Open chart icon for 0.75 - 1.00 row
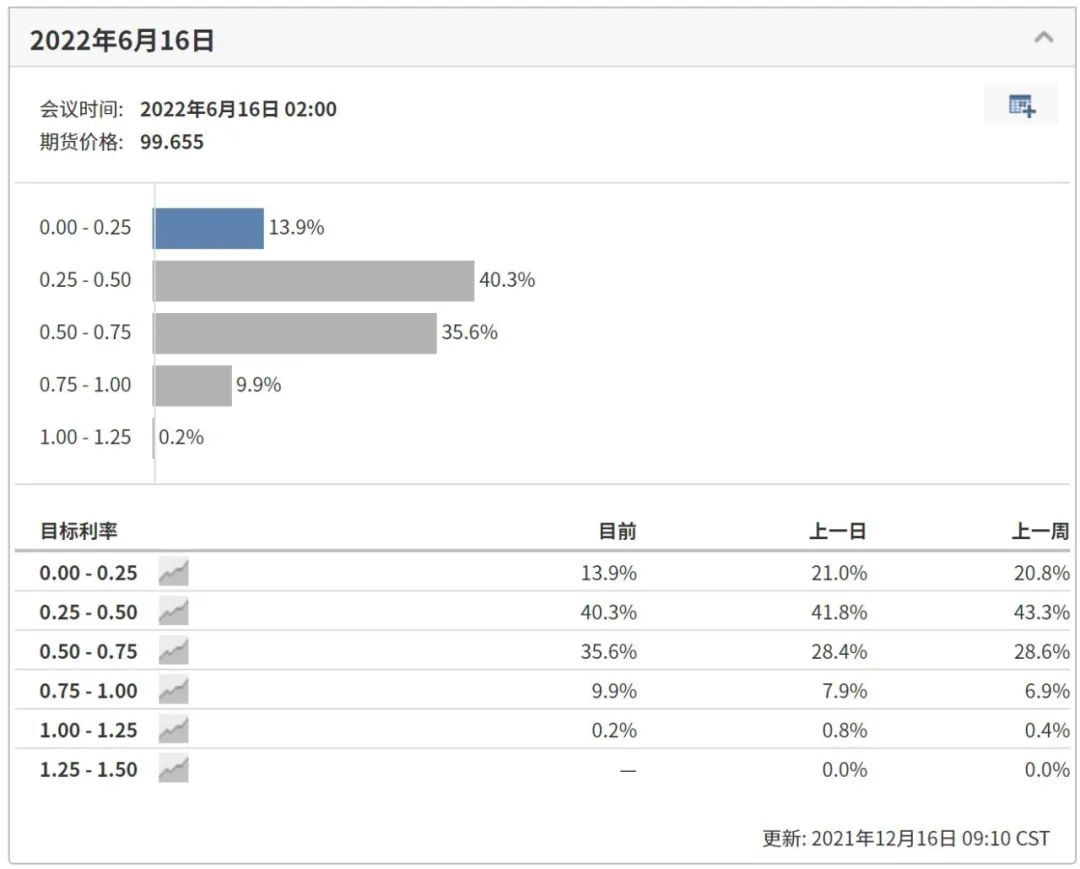Screen dimensions: 1080x869 pos(174,690)
